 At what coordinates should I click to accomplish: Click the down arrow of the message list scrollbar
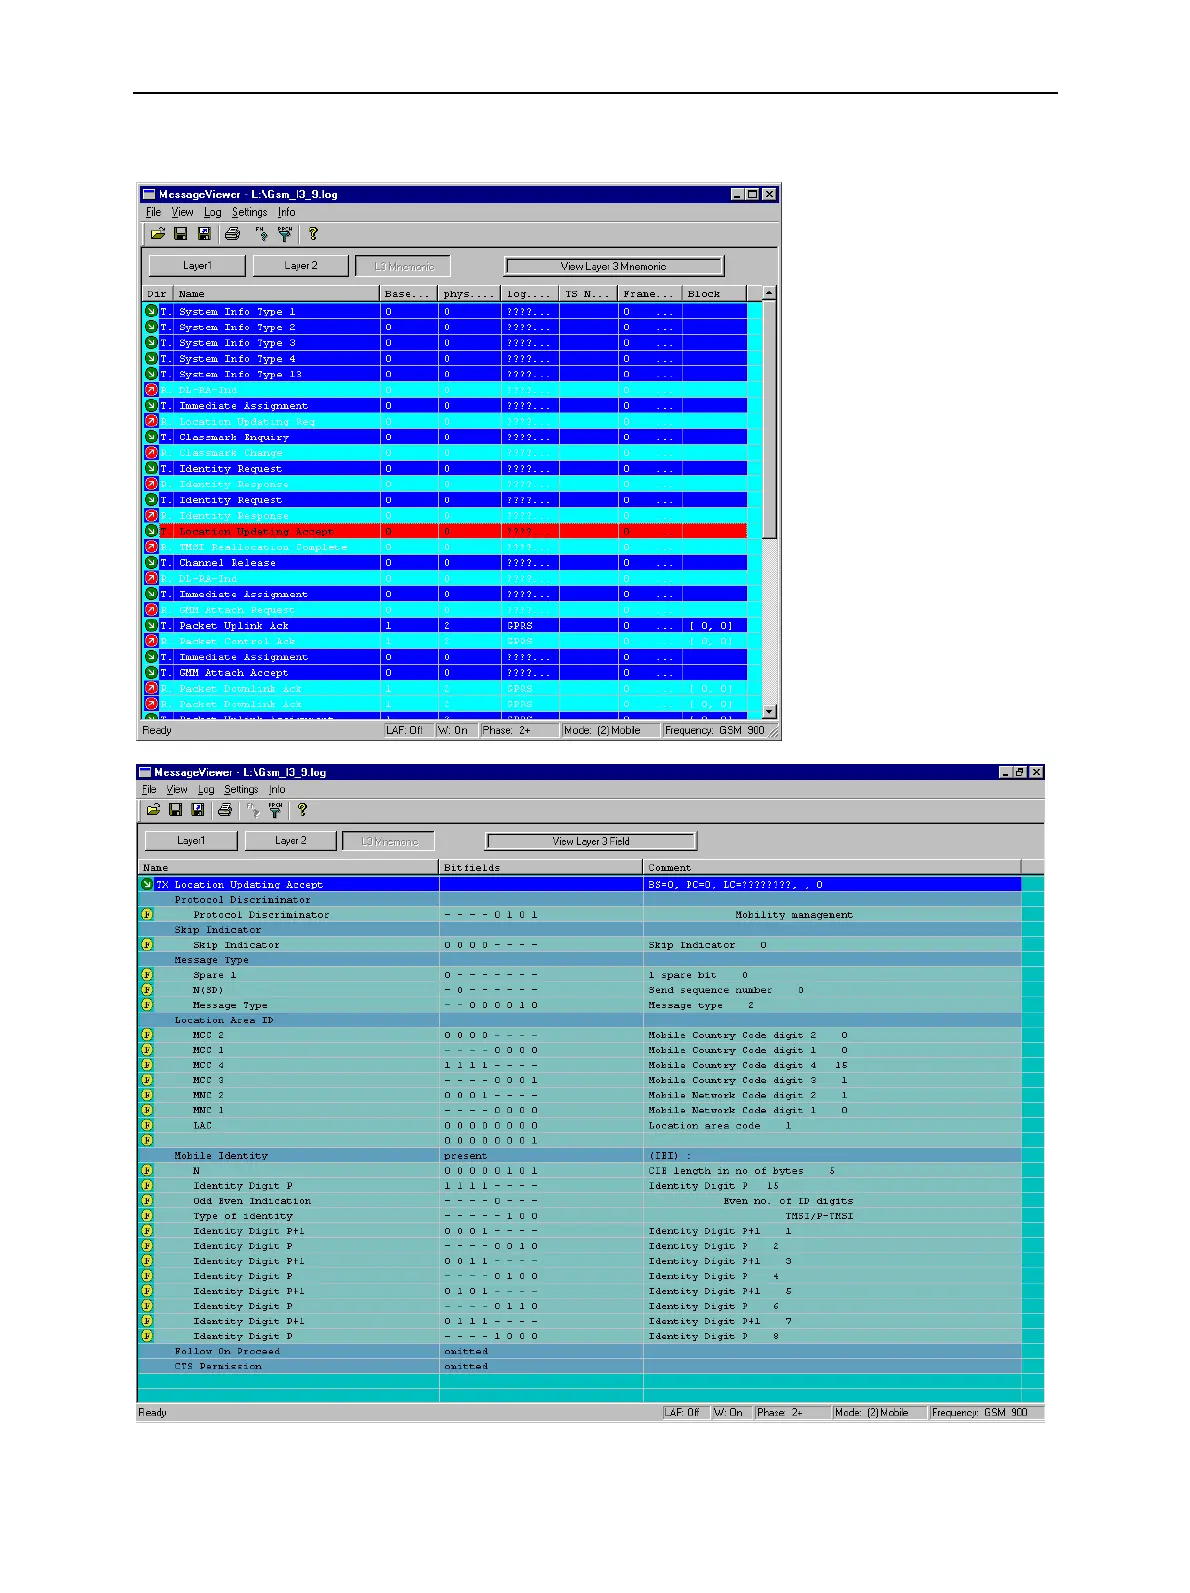tap(769, 711)
